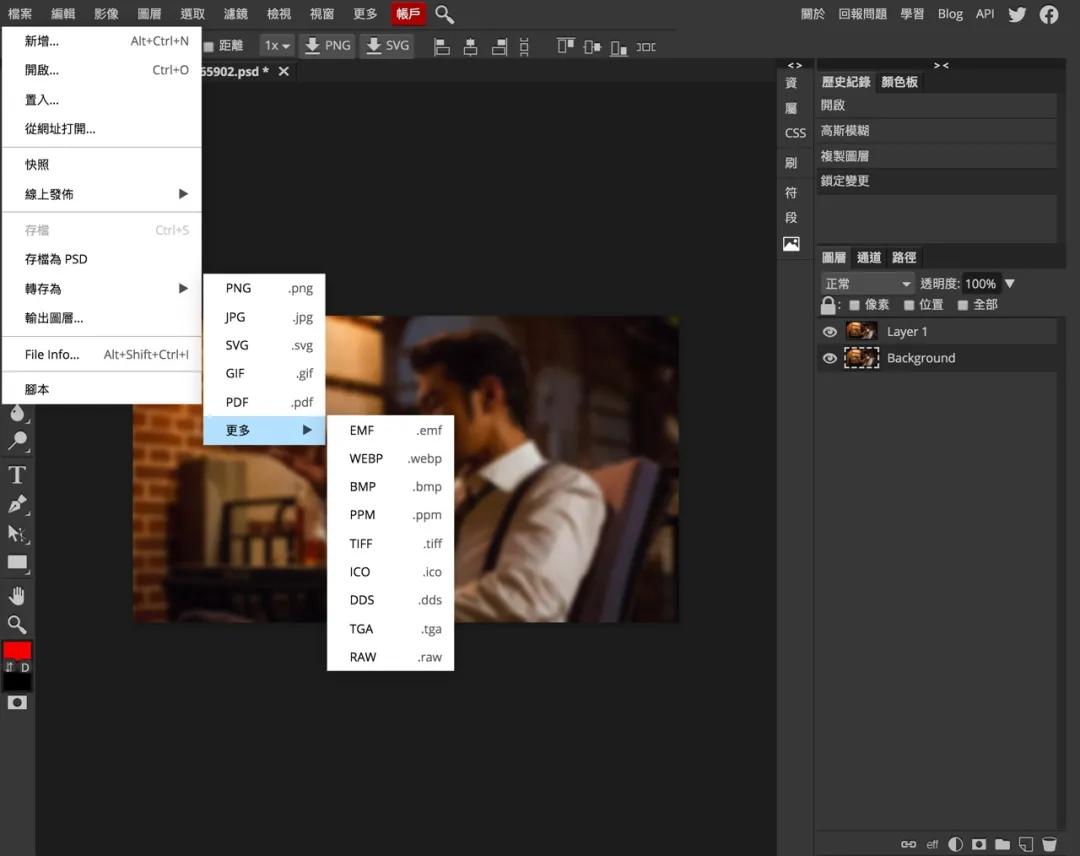This screenshot has width=1080, height=856.
Task: Select the Rectangle shape tool
Action: pyautogui.click(x=16, y=563)
